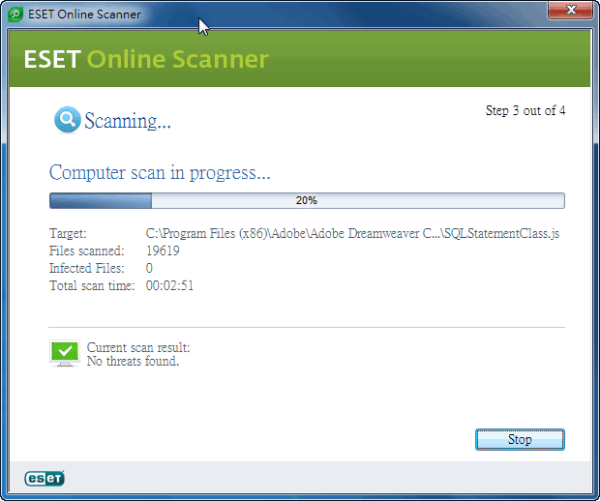Click the Total scan time value
600x501 pixels.
point(170,286)
